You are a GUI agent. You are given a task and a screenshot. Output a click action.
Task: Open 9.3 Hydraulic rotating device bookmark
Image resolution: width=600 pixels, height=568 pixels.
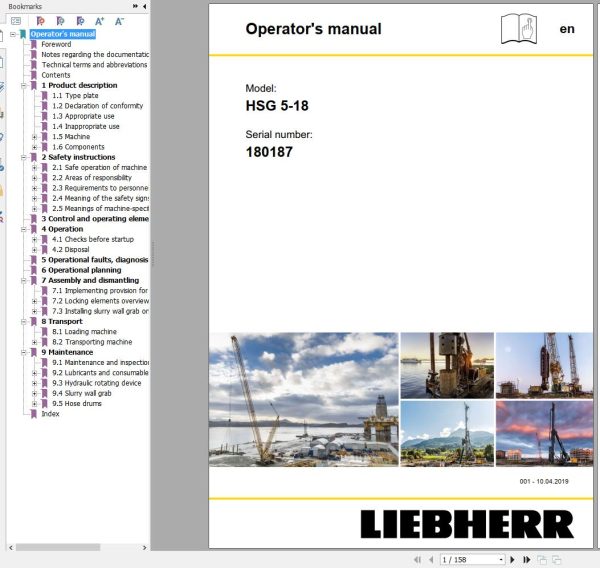(97, 383)
